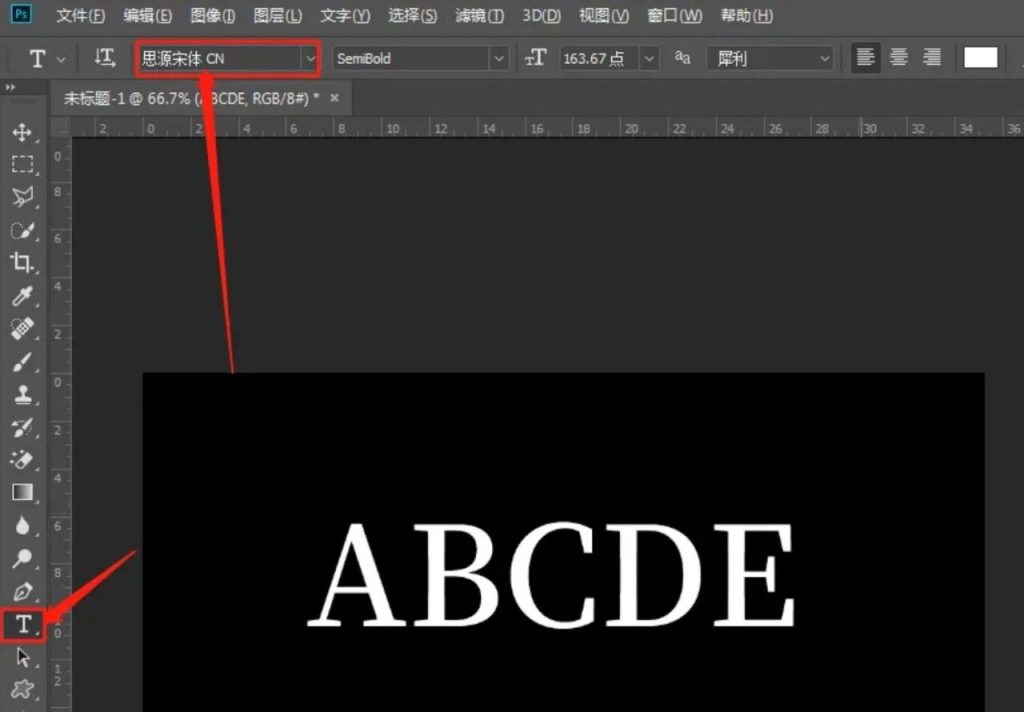Switch to the 未标题-1 document tab

pyautogui.click(x=190, y=98)
